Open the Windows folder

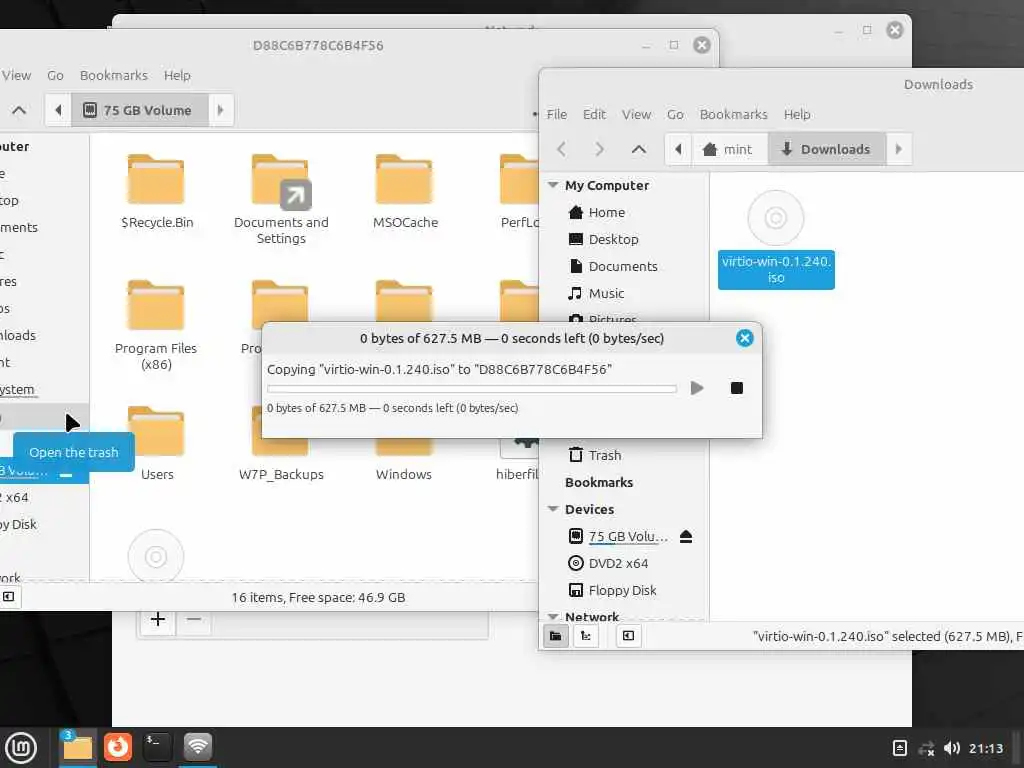(x=404, y=457)
